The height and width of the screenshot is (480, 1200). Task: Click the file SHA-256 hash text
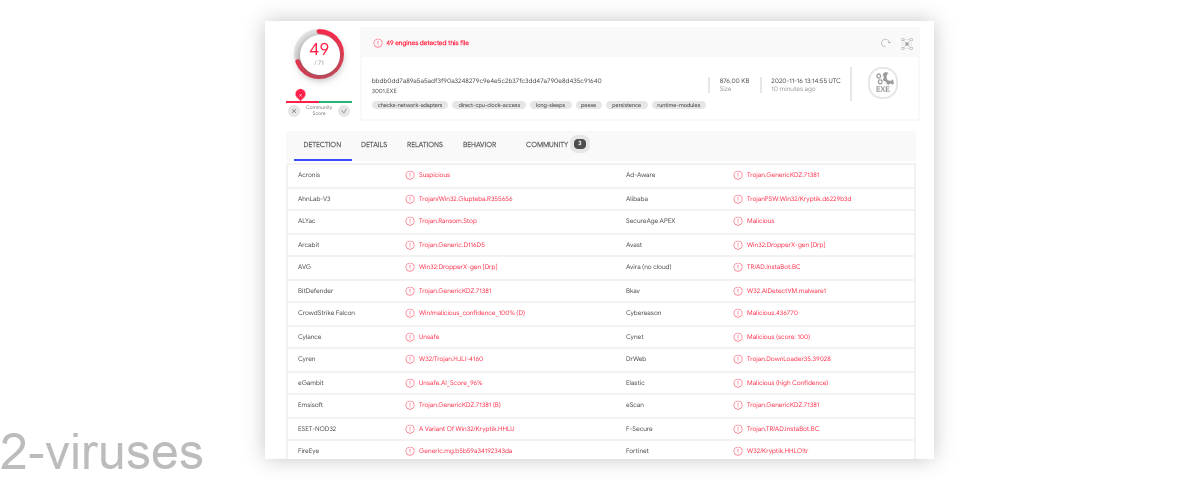486,81
